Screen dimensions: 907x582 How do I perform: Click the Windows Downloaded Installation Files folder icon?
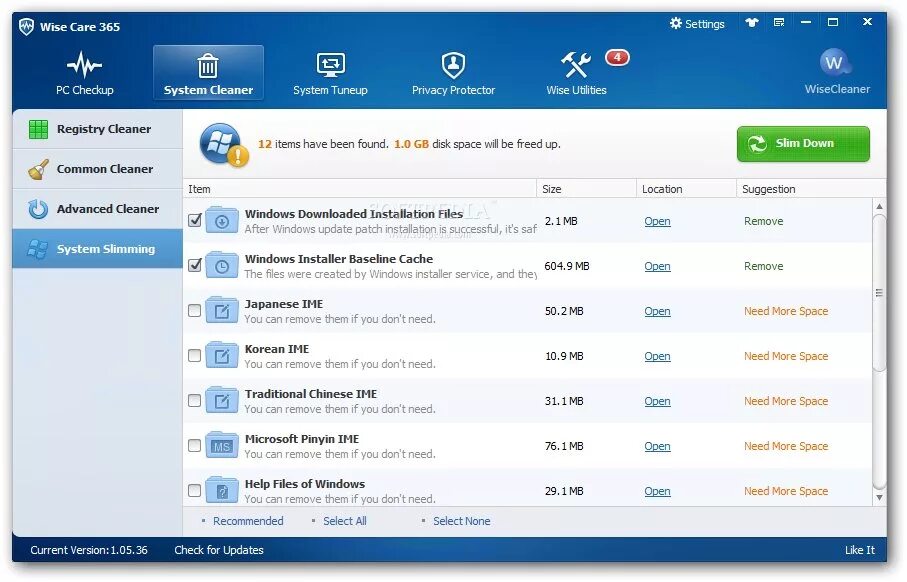point(222,220)
